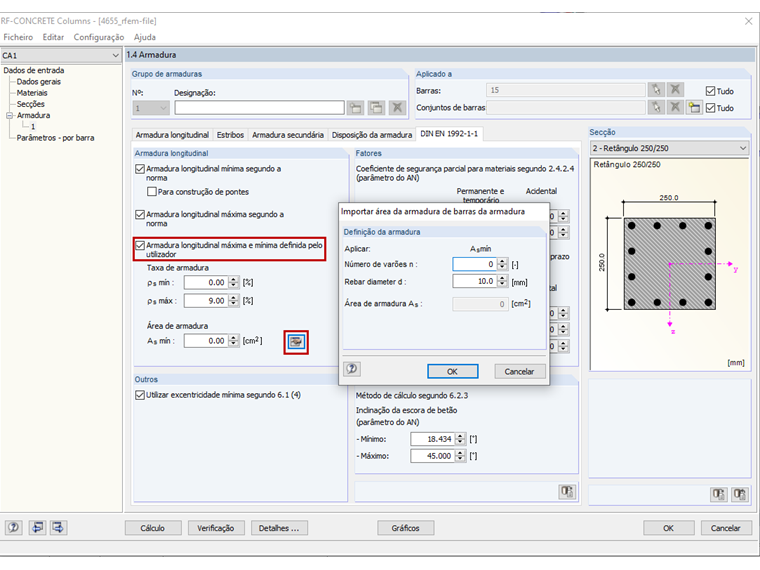This screenshot has height=570, width=760.
Task: Click the Número de varões n input field
Action: point(475,264)
